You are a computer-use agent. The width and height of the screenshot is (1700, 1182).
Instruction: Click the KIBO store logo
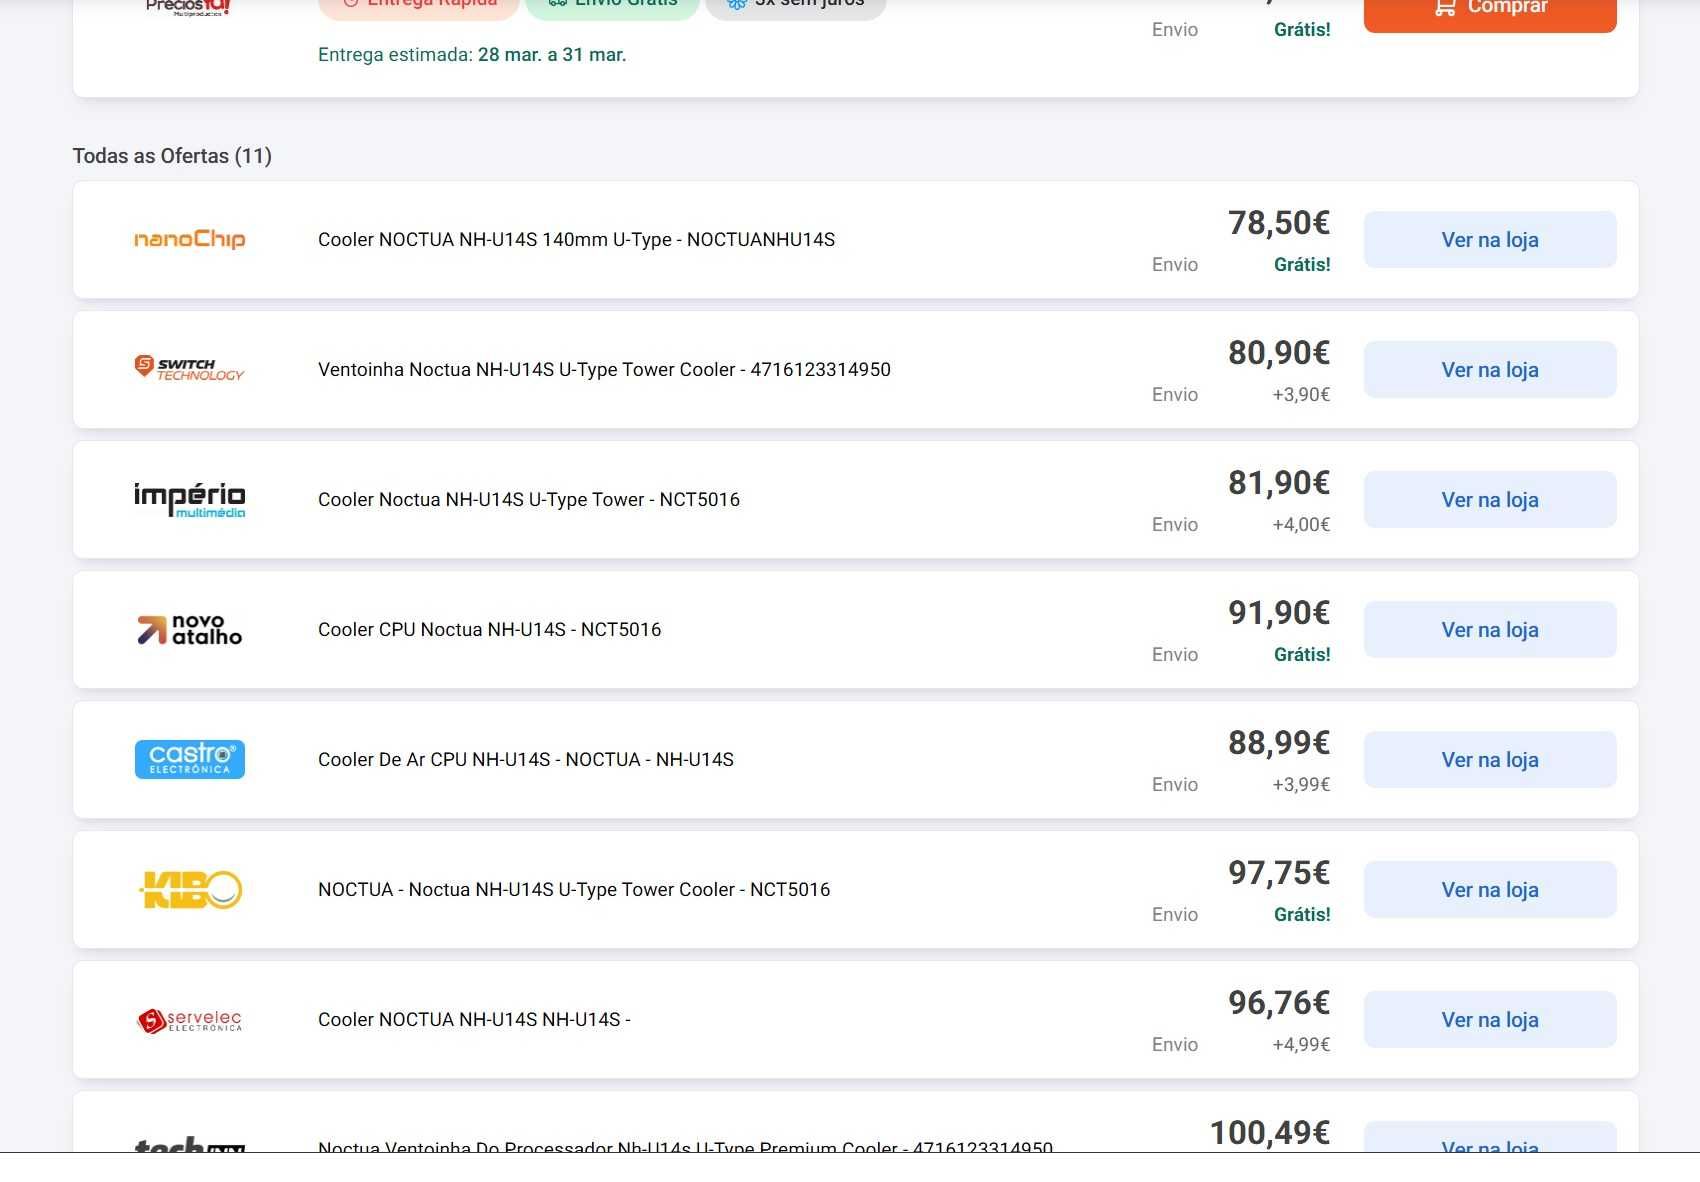189,889
